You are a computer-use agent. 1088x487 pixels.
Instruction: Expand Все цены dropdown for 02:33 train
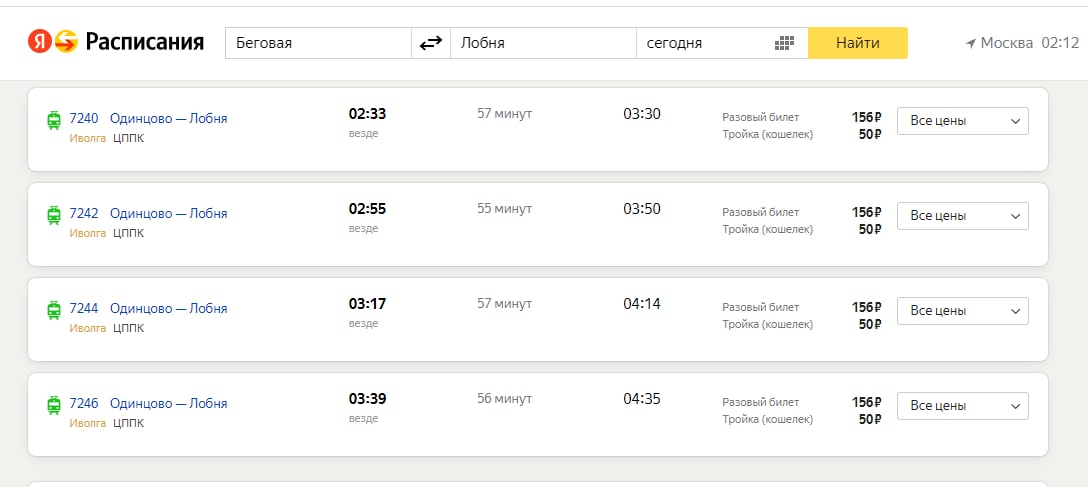click(x=962, y=121)
